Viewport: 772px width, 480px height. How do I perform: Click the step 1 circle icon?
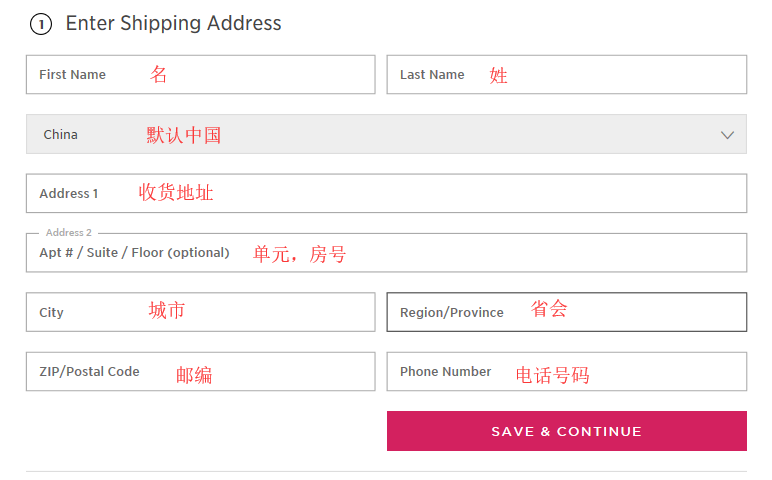point(41,25)
